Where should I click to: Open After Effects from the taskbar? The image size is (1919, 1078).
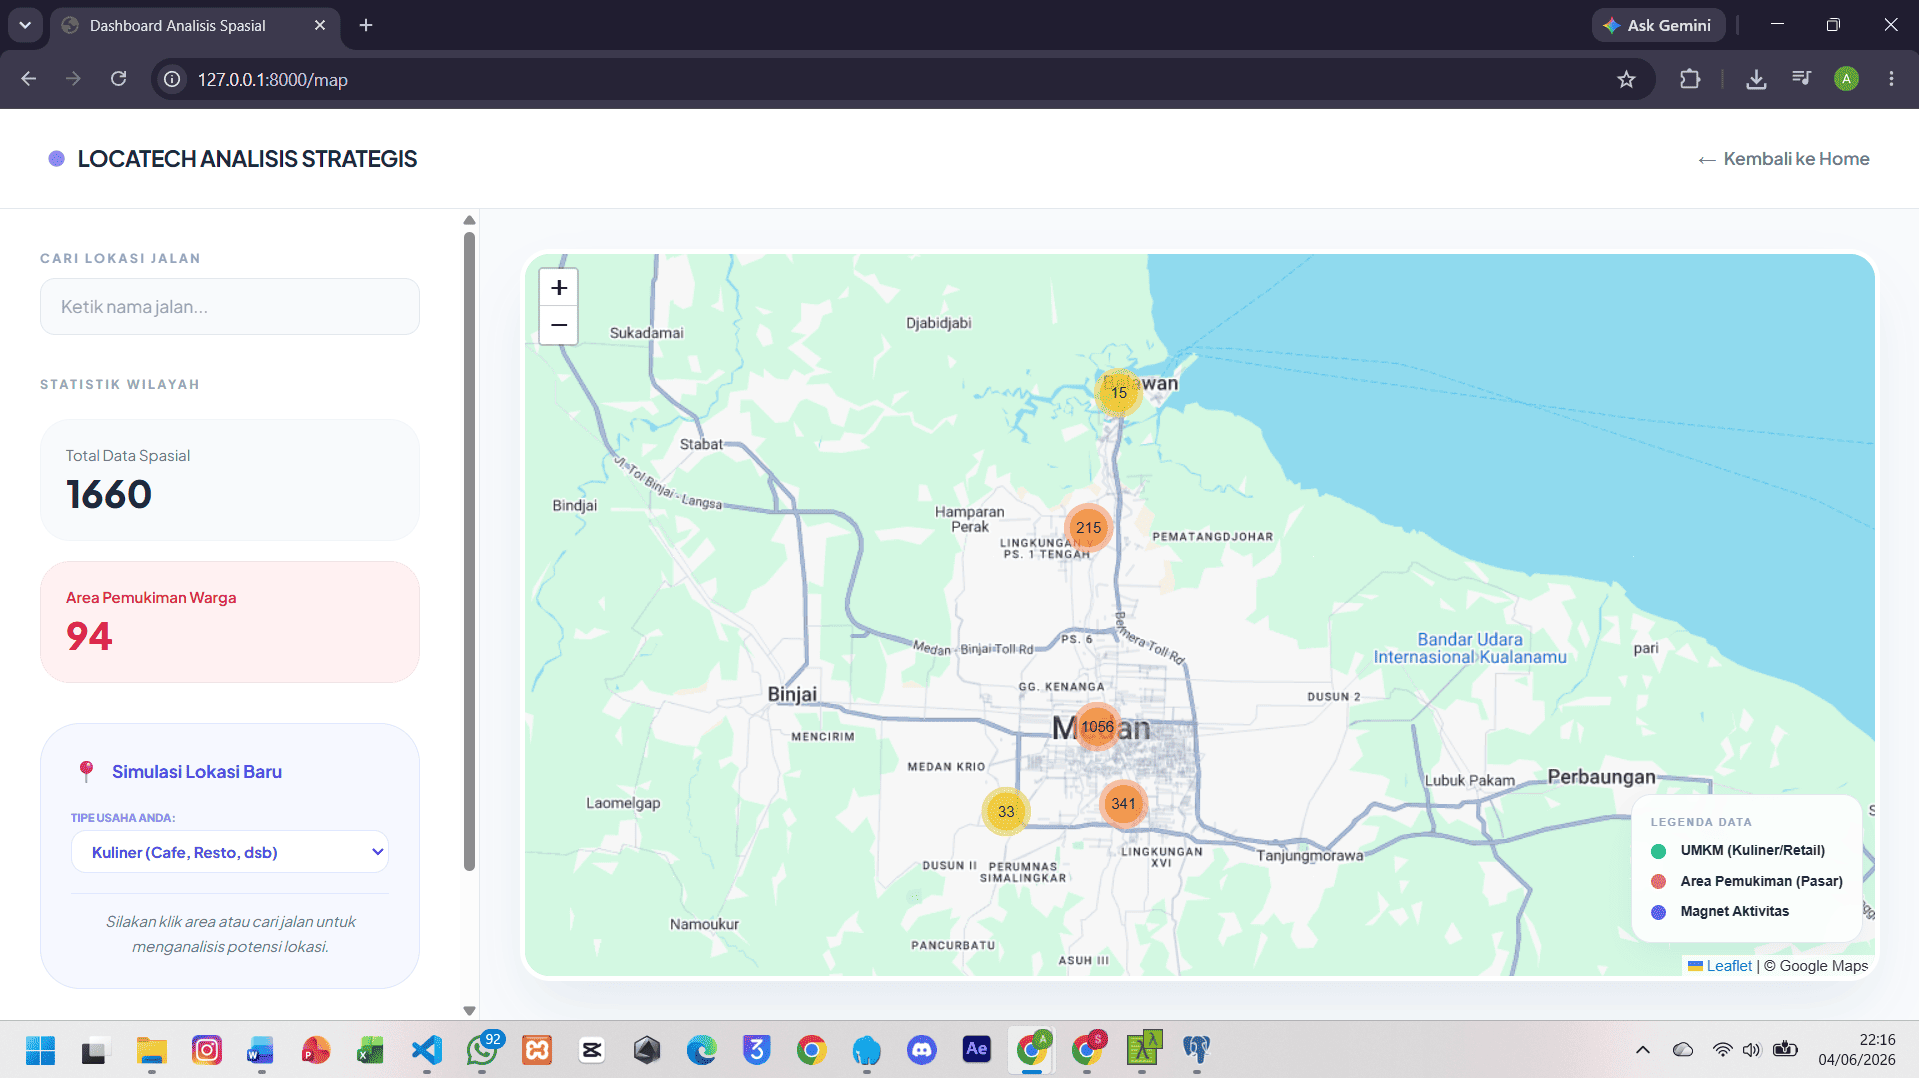[x=977, y=1050]
